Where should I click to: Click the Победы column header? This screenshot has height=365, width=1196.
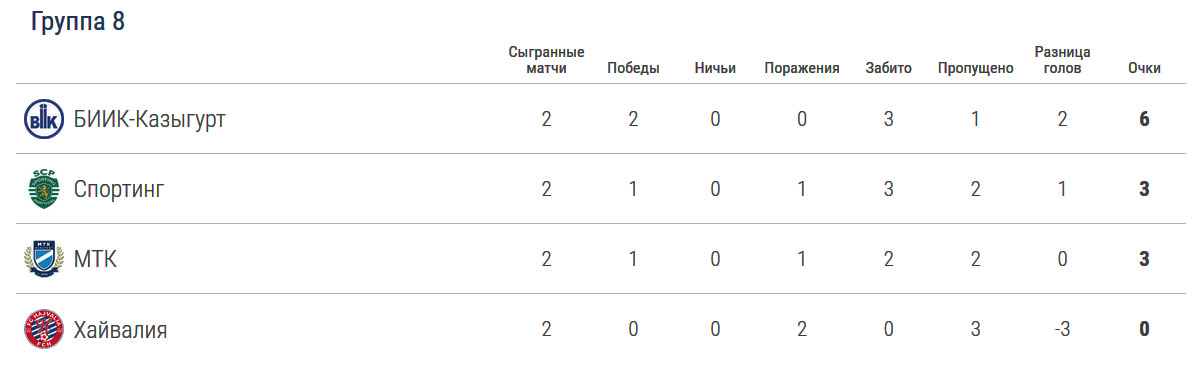(x=633, y=69)
